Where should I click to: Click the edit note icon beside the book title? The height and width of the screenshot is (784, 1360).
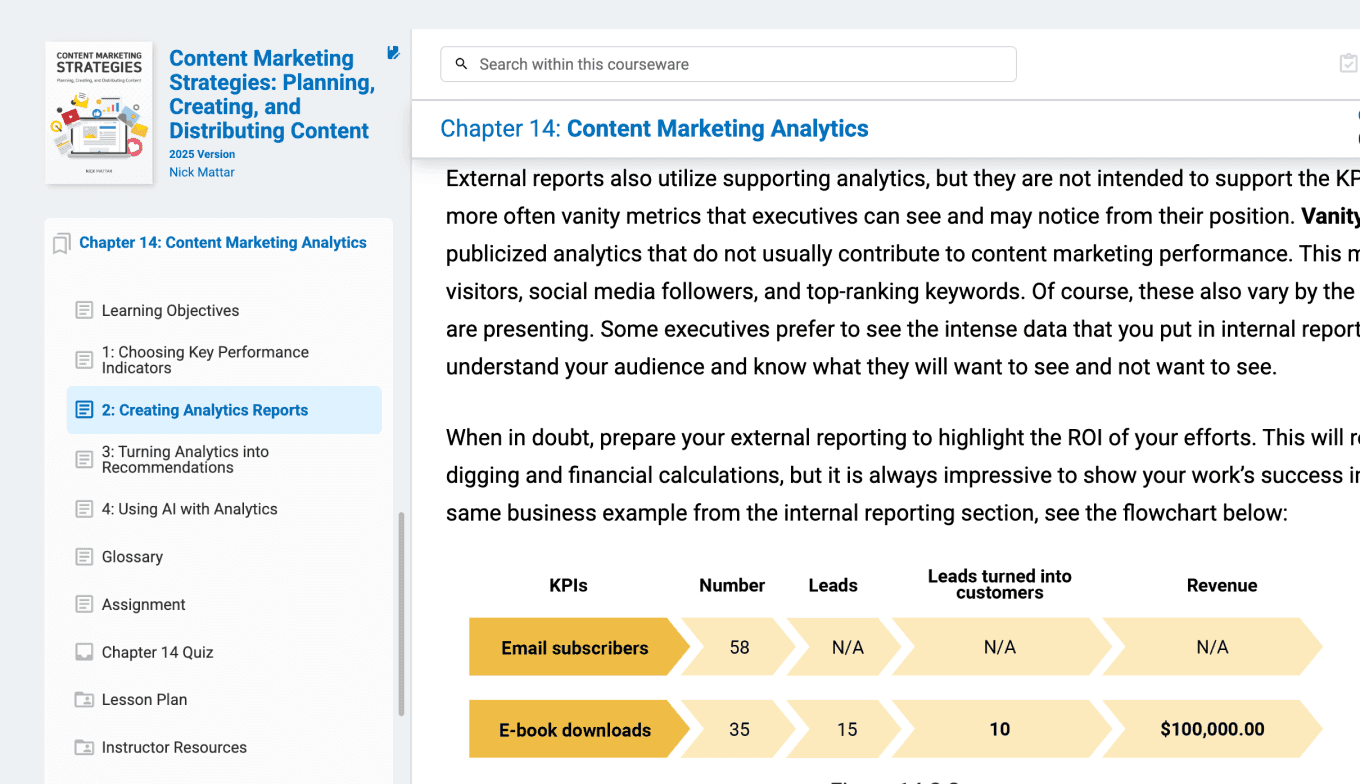393,53
